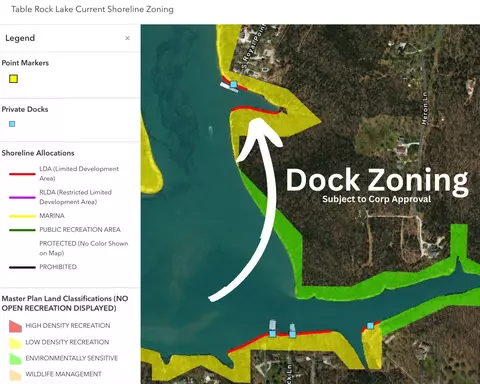The height and width of the screenshot is (384, 480).
Task: Click 'RLDA (Restricted Limited Development Area)' label
Action: (76, 197)
